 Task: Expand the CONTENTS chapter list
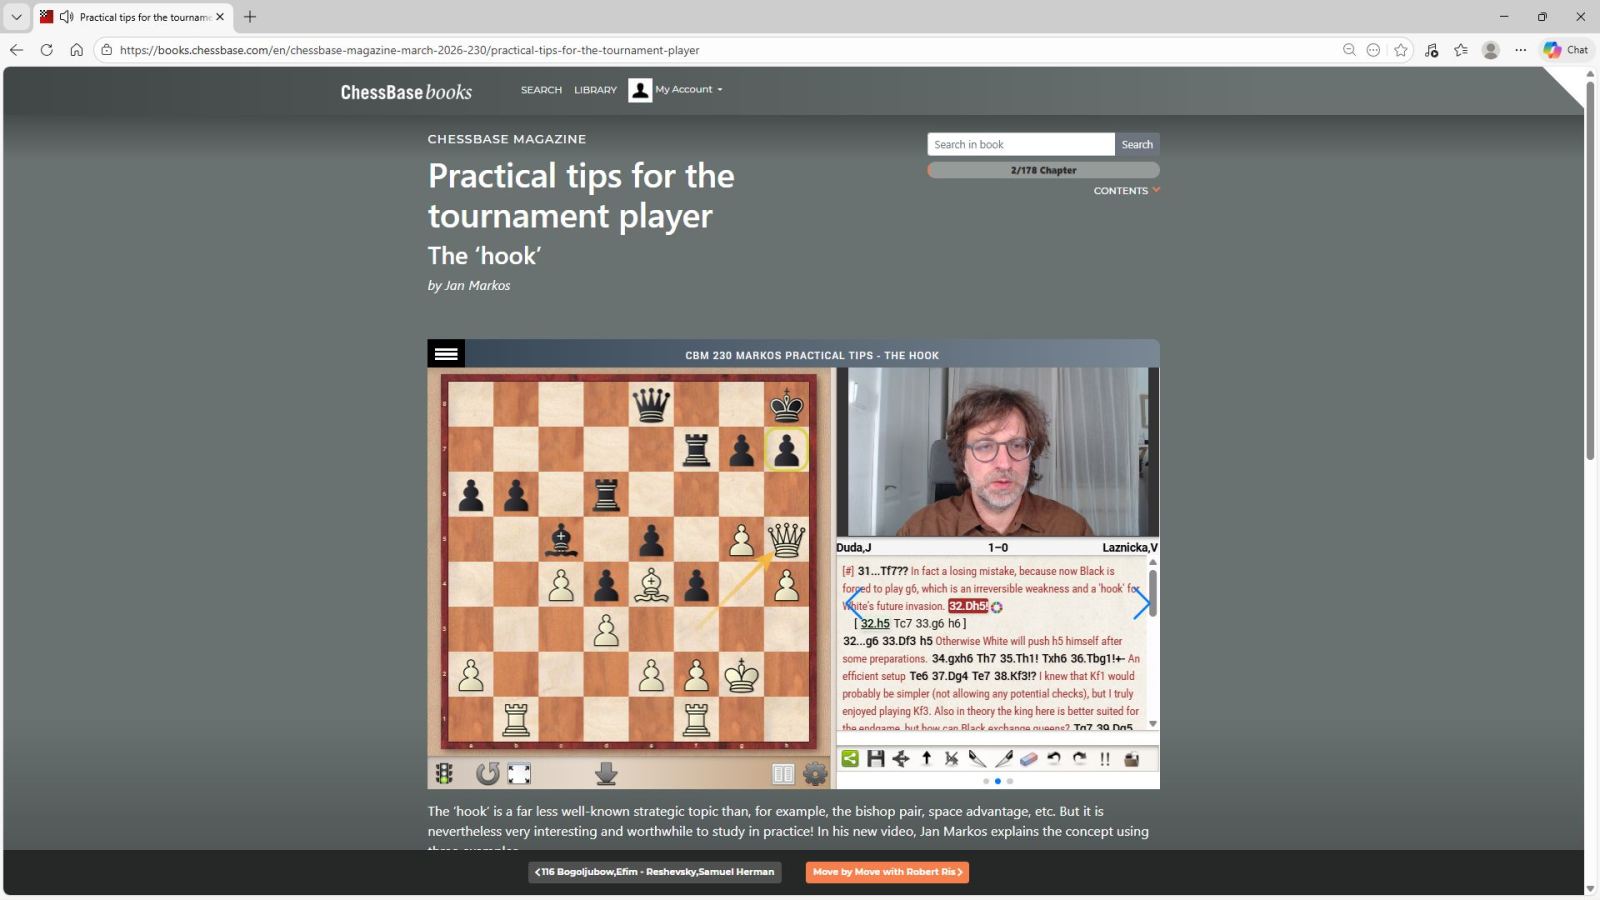[1126, 191]
